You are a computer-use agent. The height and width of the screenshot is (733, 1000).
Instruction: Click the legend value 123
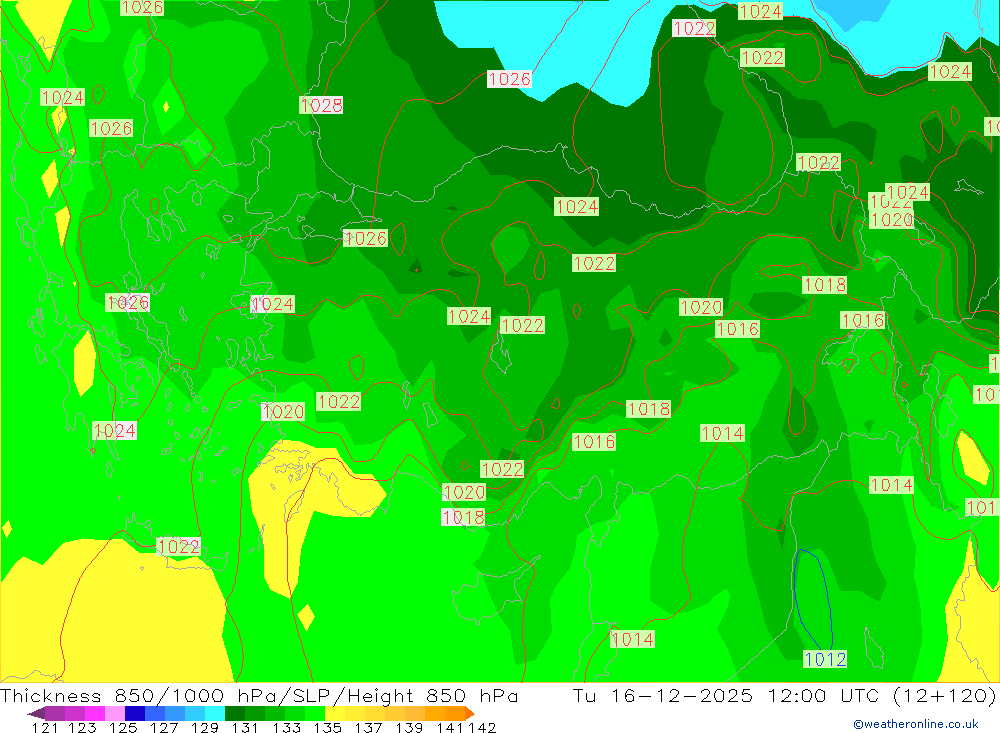tap(82, 727)
